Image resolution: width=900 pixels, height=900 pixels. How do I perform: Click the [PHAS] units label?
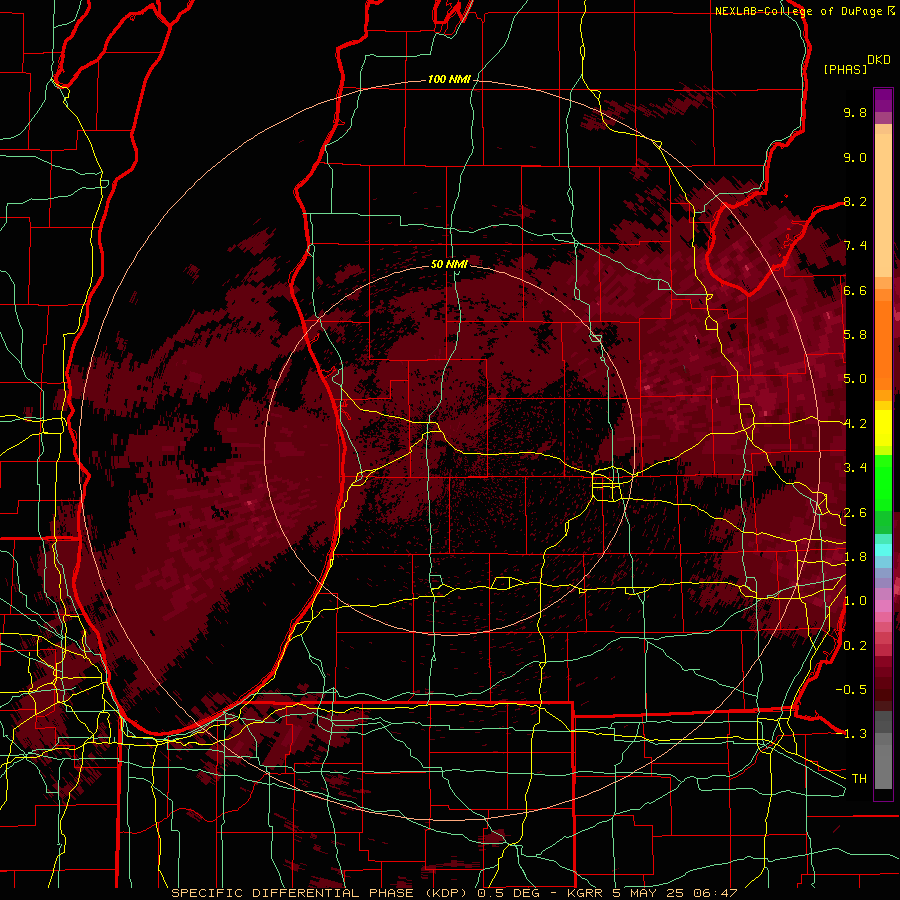pyautogui.click(x=845, y=69)
